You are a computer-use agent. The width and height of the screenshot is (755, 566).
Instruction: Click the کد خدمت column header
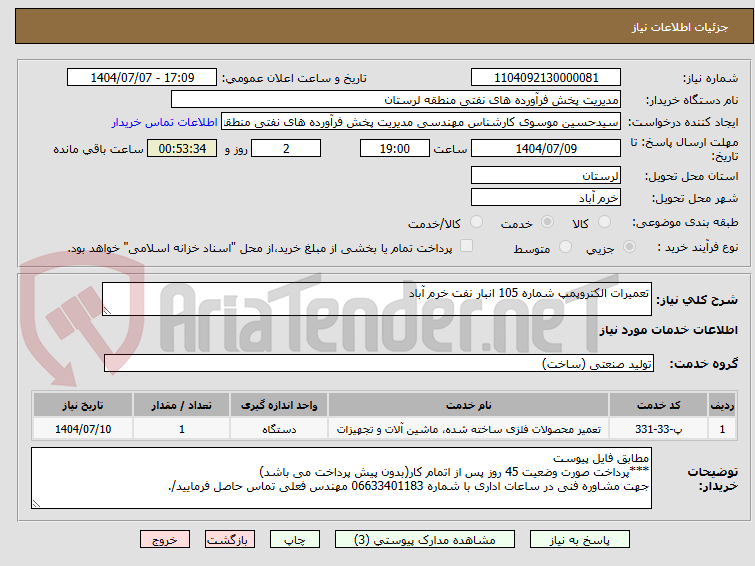tap(658, 405)
